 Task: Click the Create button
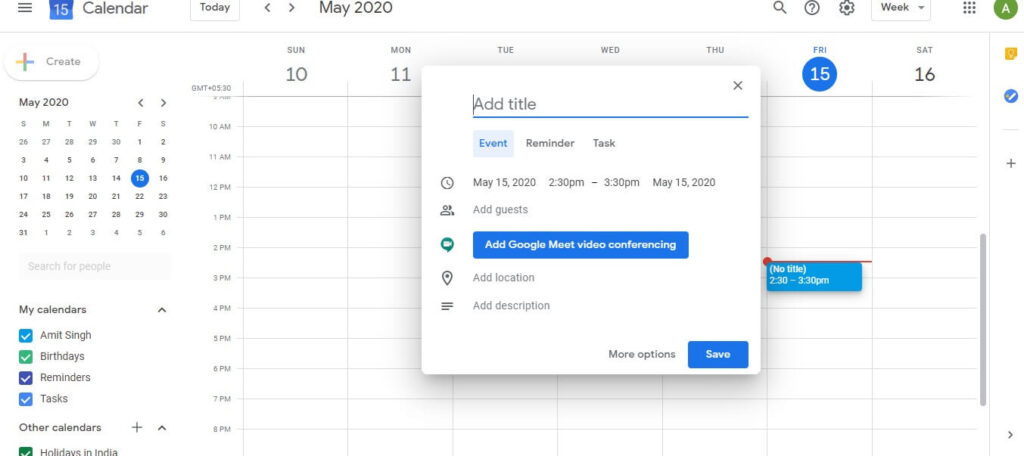pyautogui.click(x=52, y=62)
